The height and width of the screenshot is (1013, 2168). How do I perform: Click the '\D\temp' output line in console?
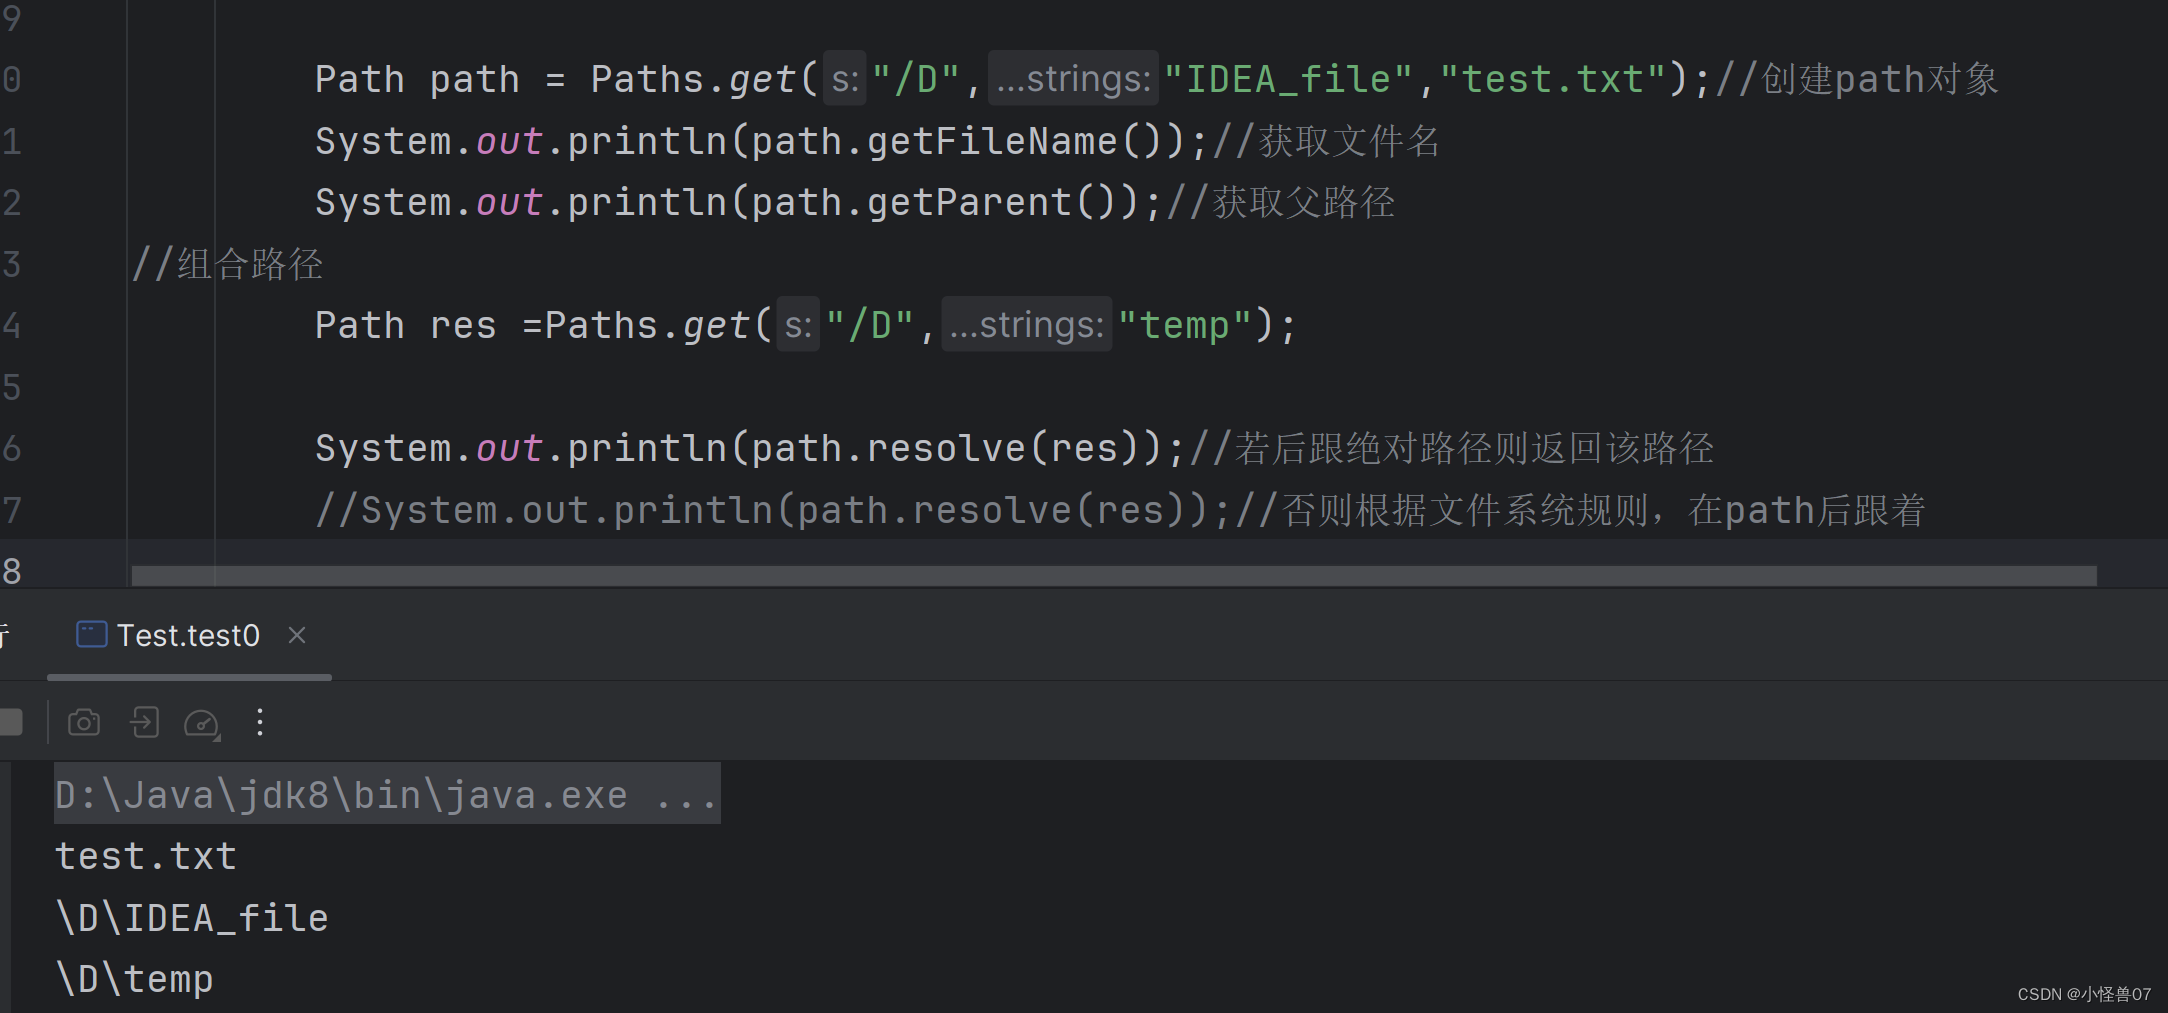(133, 978)
